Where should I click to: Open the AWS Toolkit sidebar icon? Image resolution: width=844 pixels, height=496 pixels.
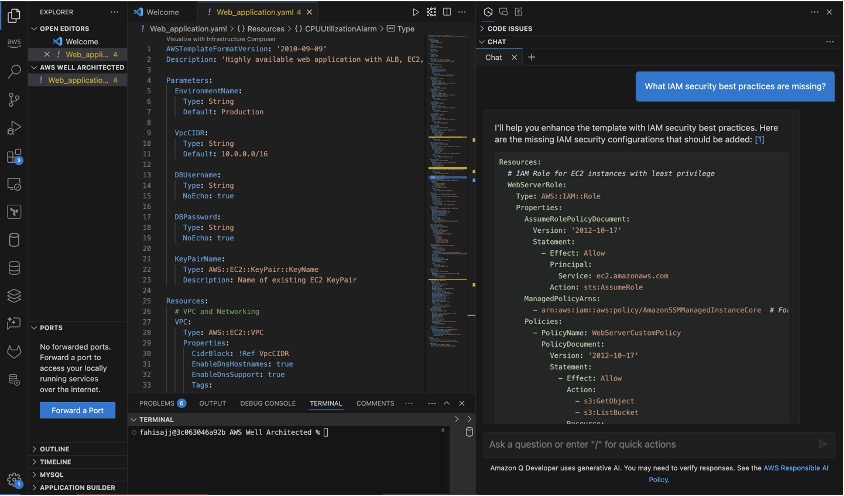pos(14,43)
